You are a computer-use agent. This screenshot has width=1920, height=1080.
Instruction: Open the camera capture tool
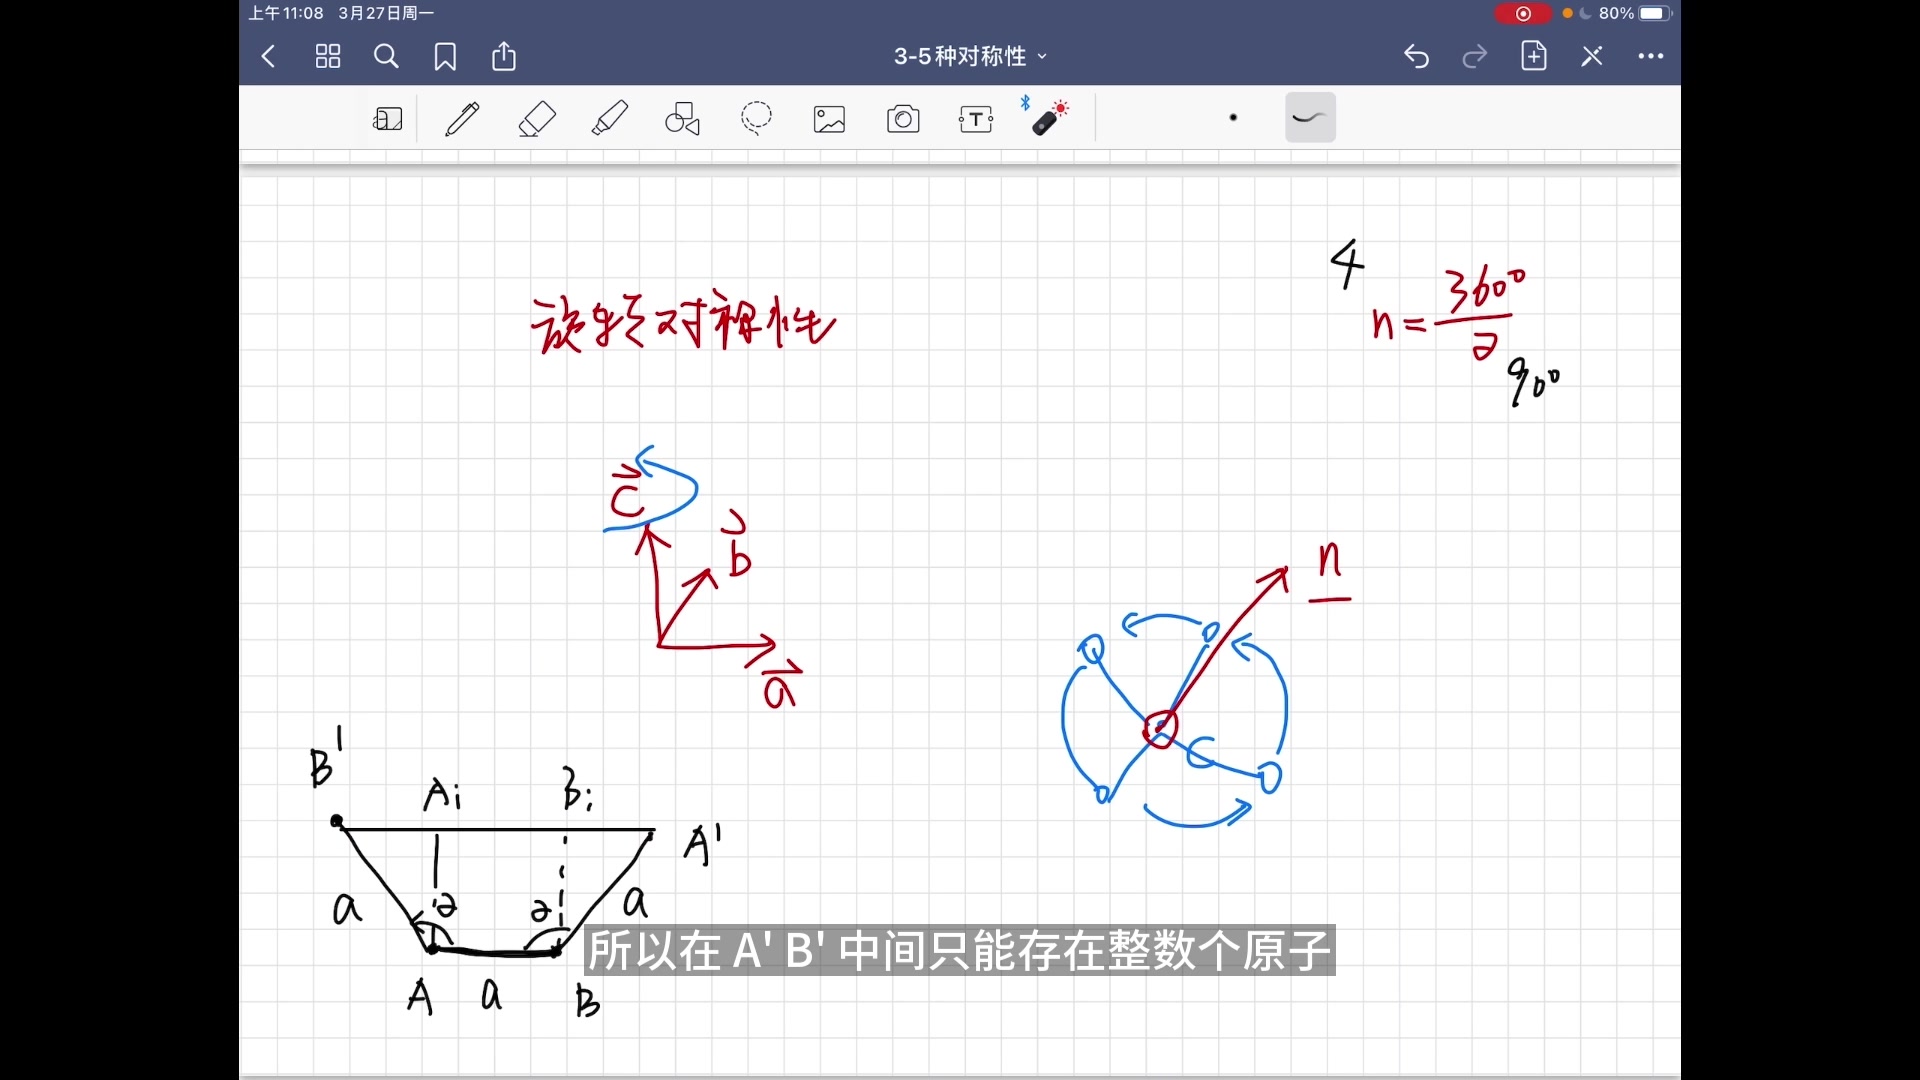pyautogui.click(x=903, y=120)
